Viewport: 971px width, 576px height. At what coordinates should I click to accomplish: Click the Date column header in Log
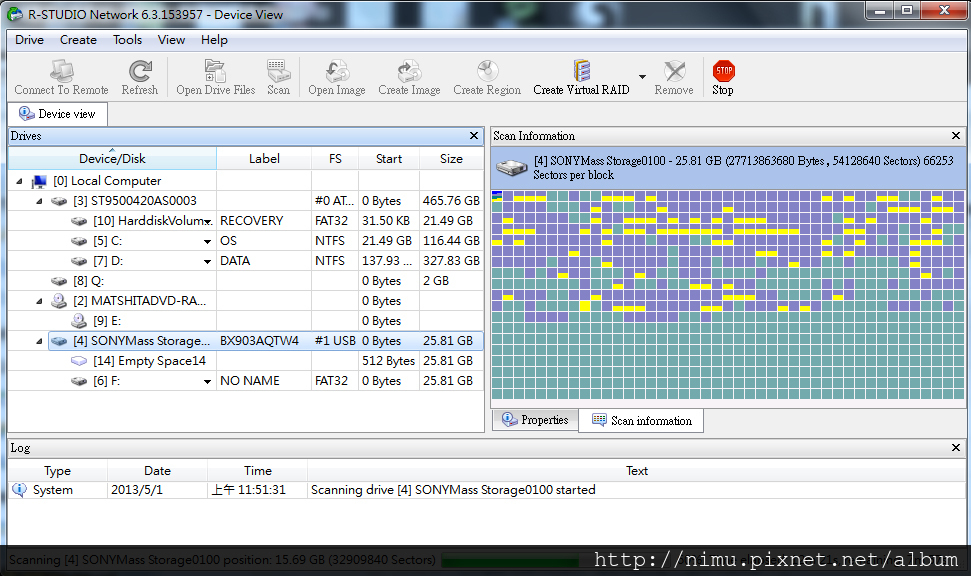click(157, 471)
